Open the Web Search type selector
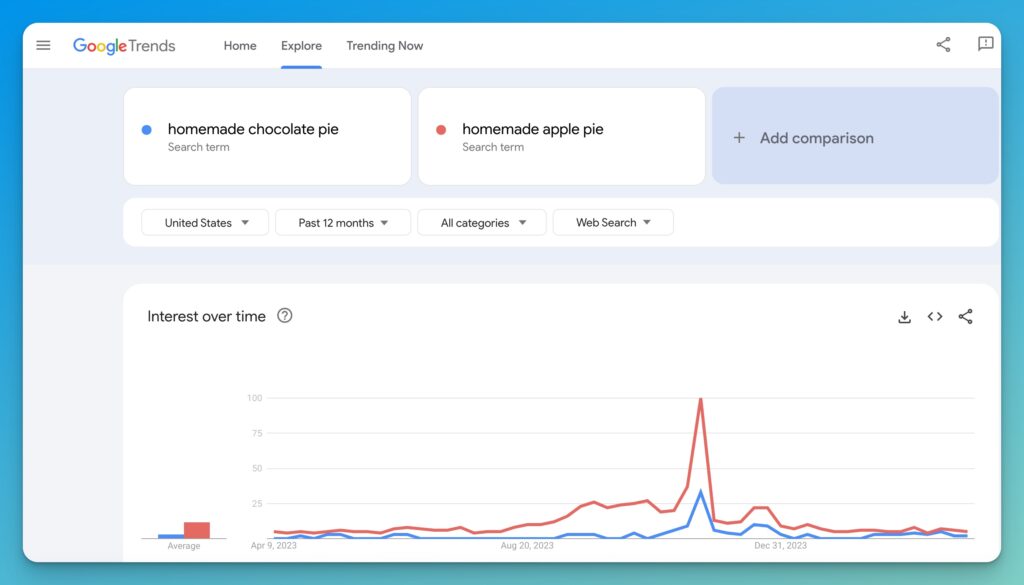The width and height of the screenshot is (1024, 585). 613,222
